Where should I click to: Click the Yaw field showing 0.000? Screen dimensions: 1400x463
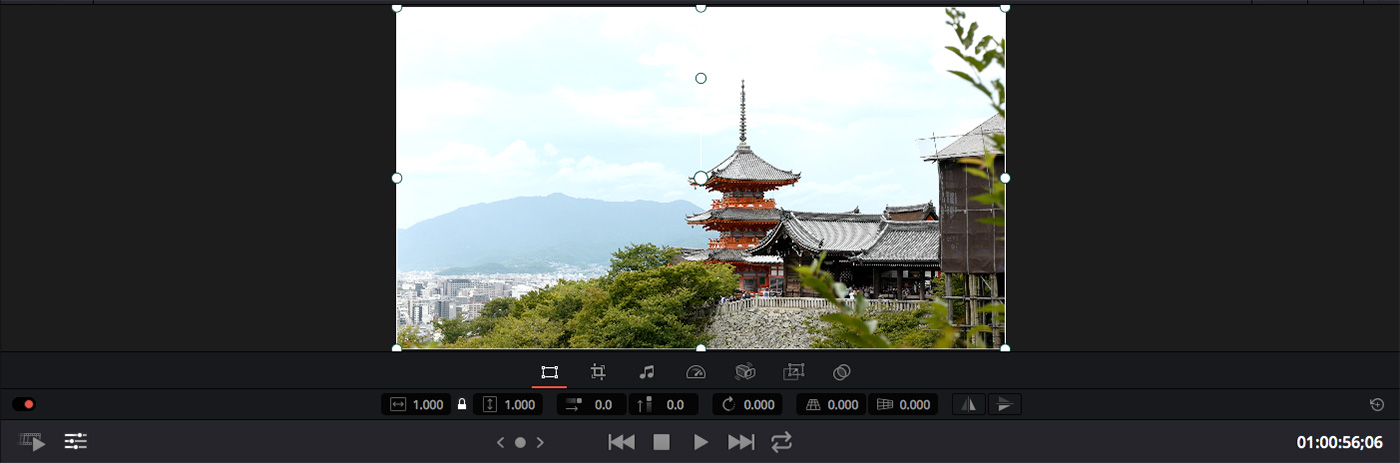coord(903,405)
